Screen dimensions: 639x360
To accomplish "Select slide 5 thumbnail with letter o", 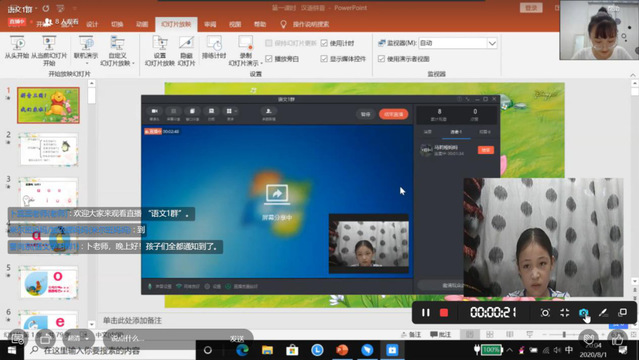I will pyautogui.click(x=48, y=283).
